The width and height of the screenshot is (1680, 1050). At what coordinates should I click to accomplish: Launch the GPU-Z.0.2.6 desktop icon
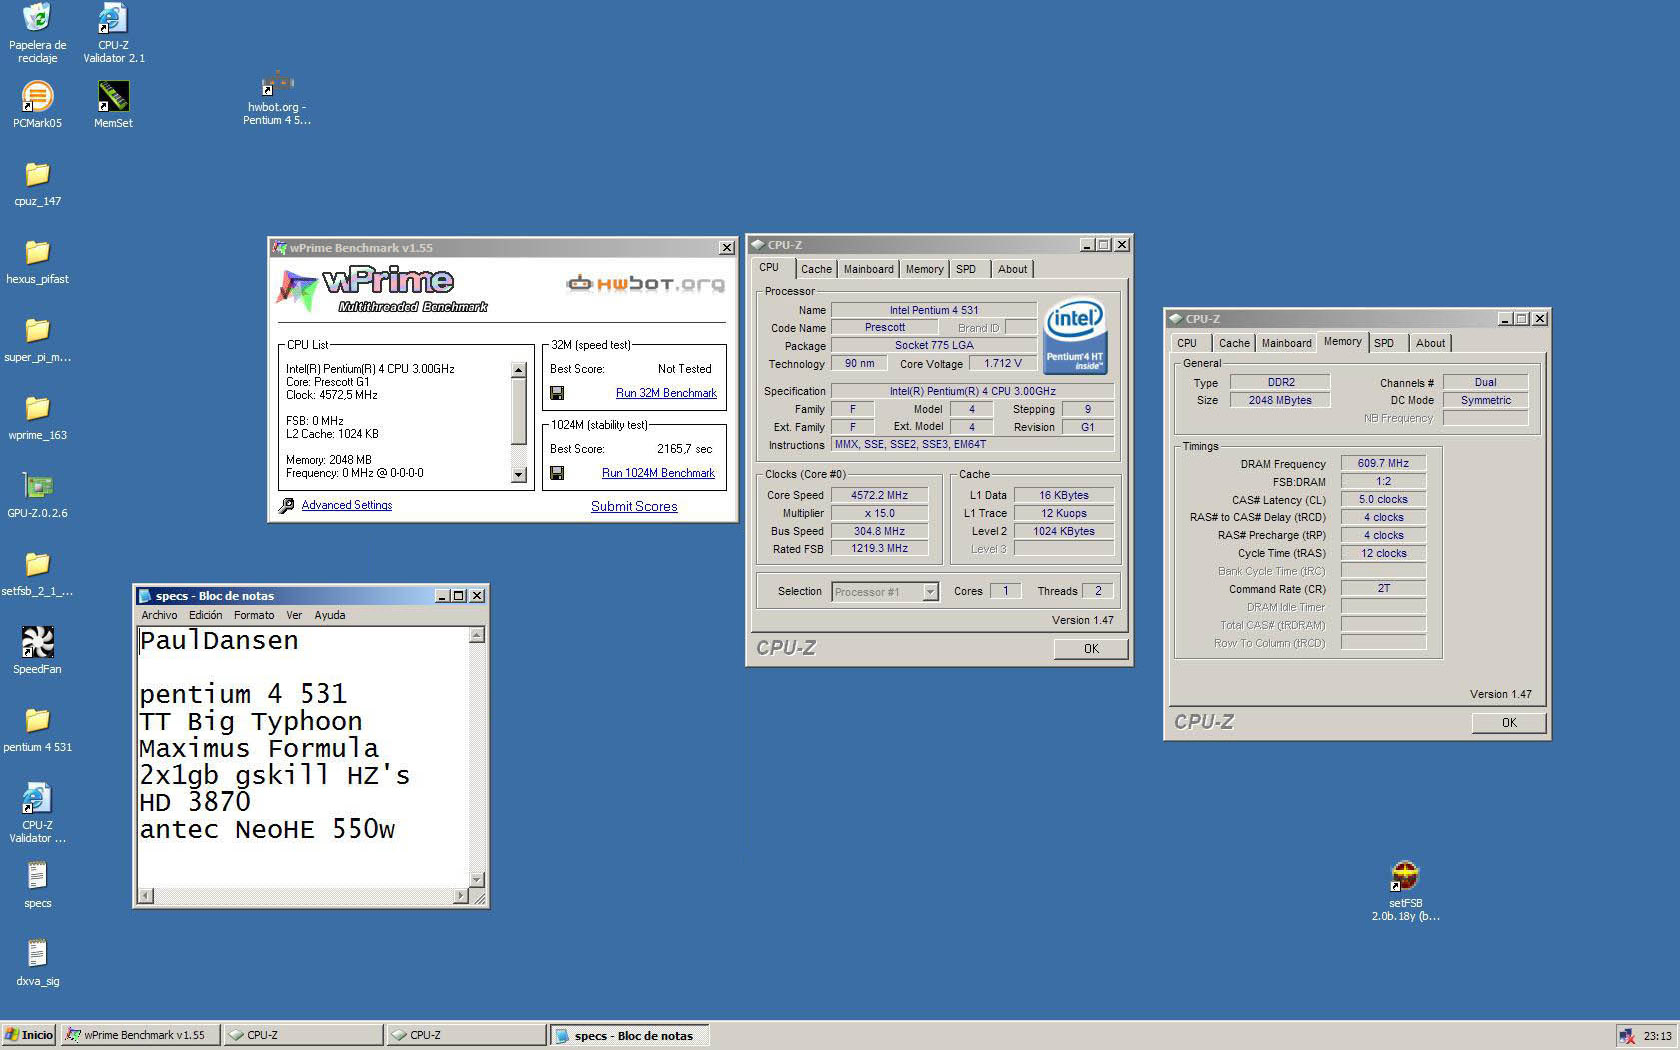click(x=37, y=495)
